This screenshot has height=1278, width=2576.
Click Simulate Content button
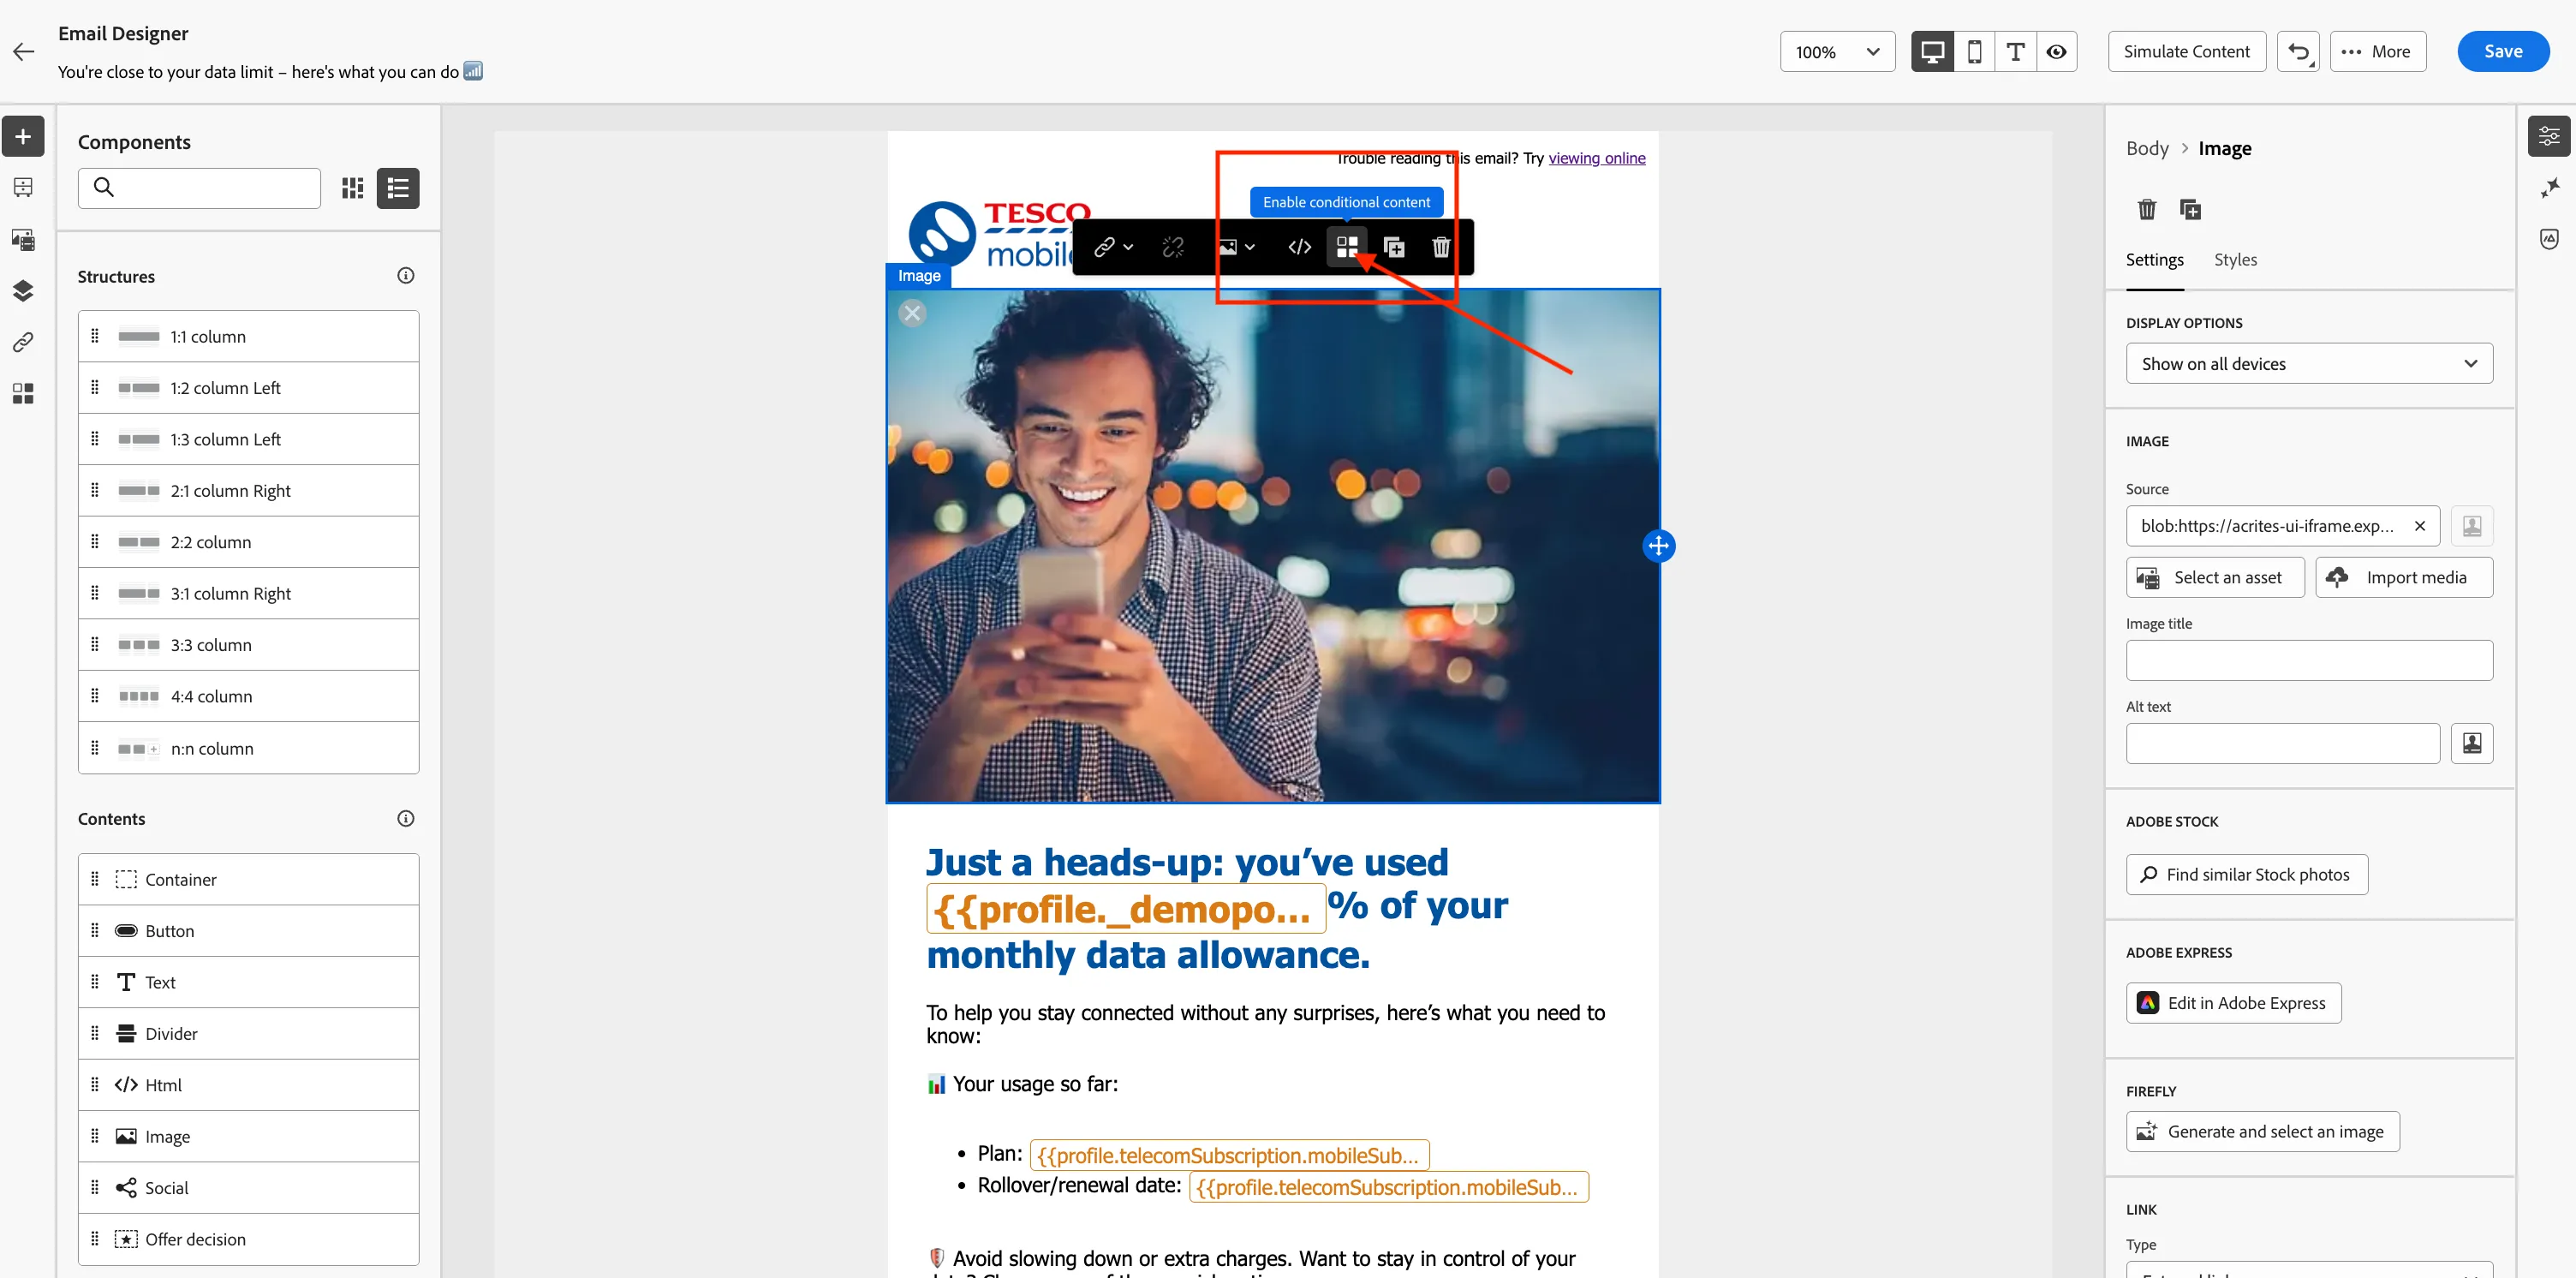(x=2186, y=52)
